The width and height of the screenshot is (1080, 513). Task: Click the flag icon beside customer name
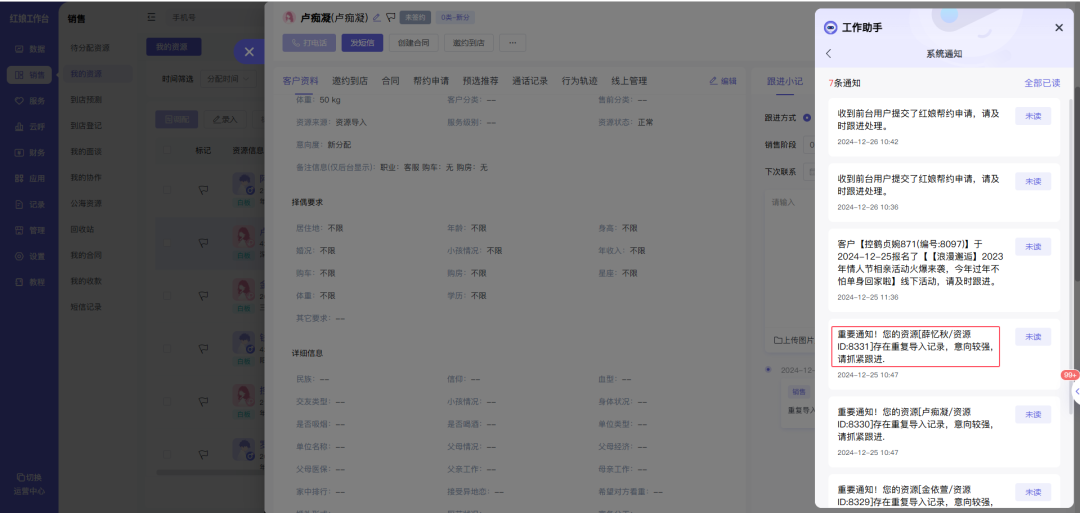click(390, 17)
